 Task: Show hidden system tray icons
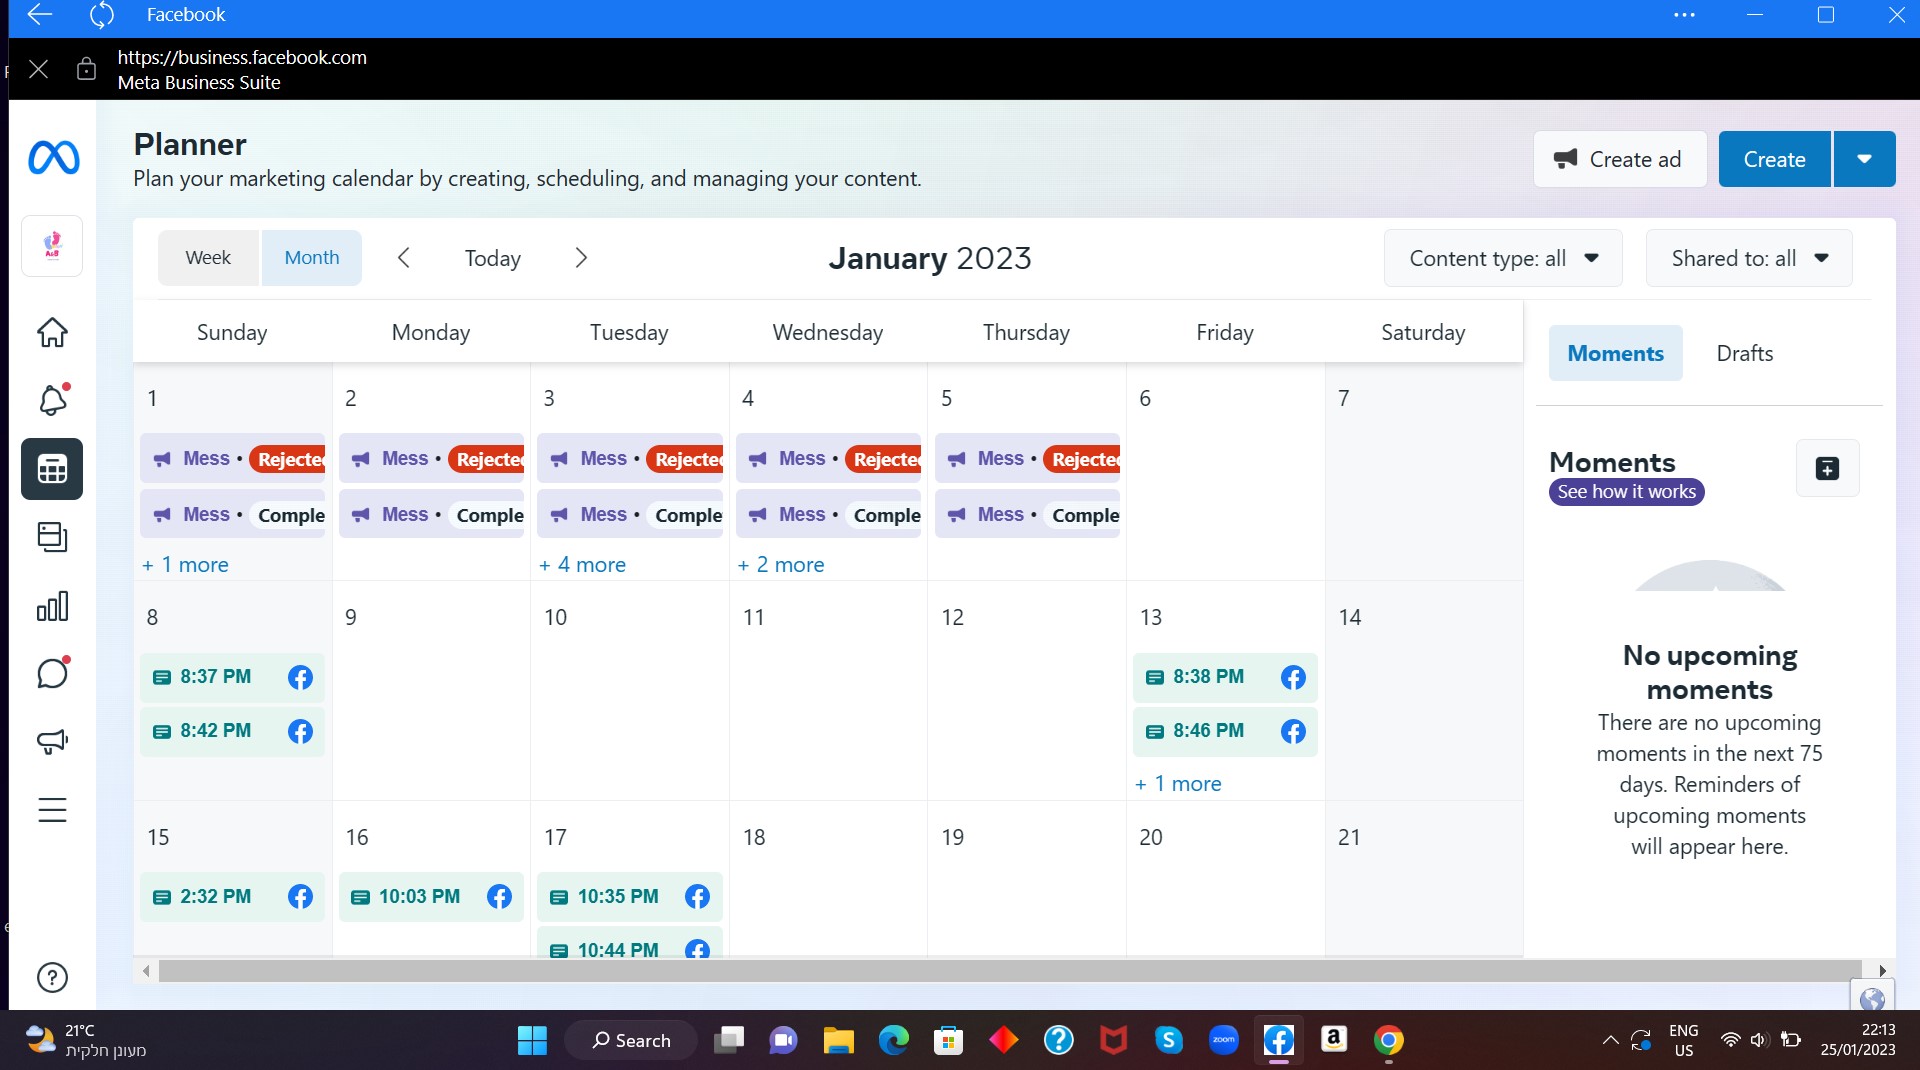1610,1040
